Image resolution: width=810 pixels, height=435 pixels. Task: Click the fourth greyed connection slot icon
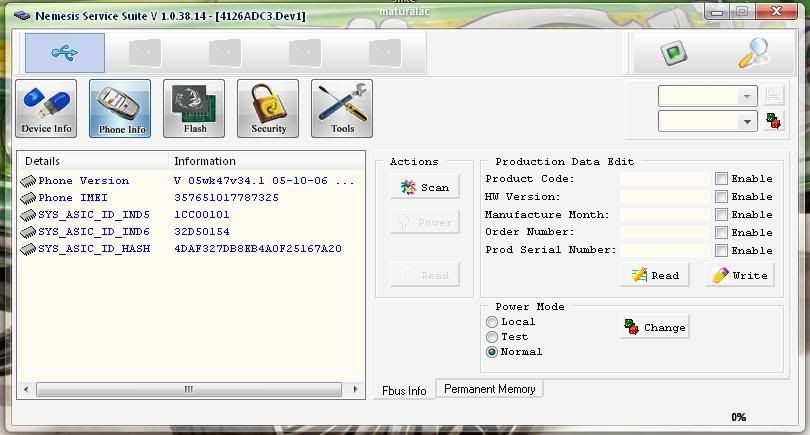[305, 53]
